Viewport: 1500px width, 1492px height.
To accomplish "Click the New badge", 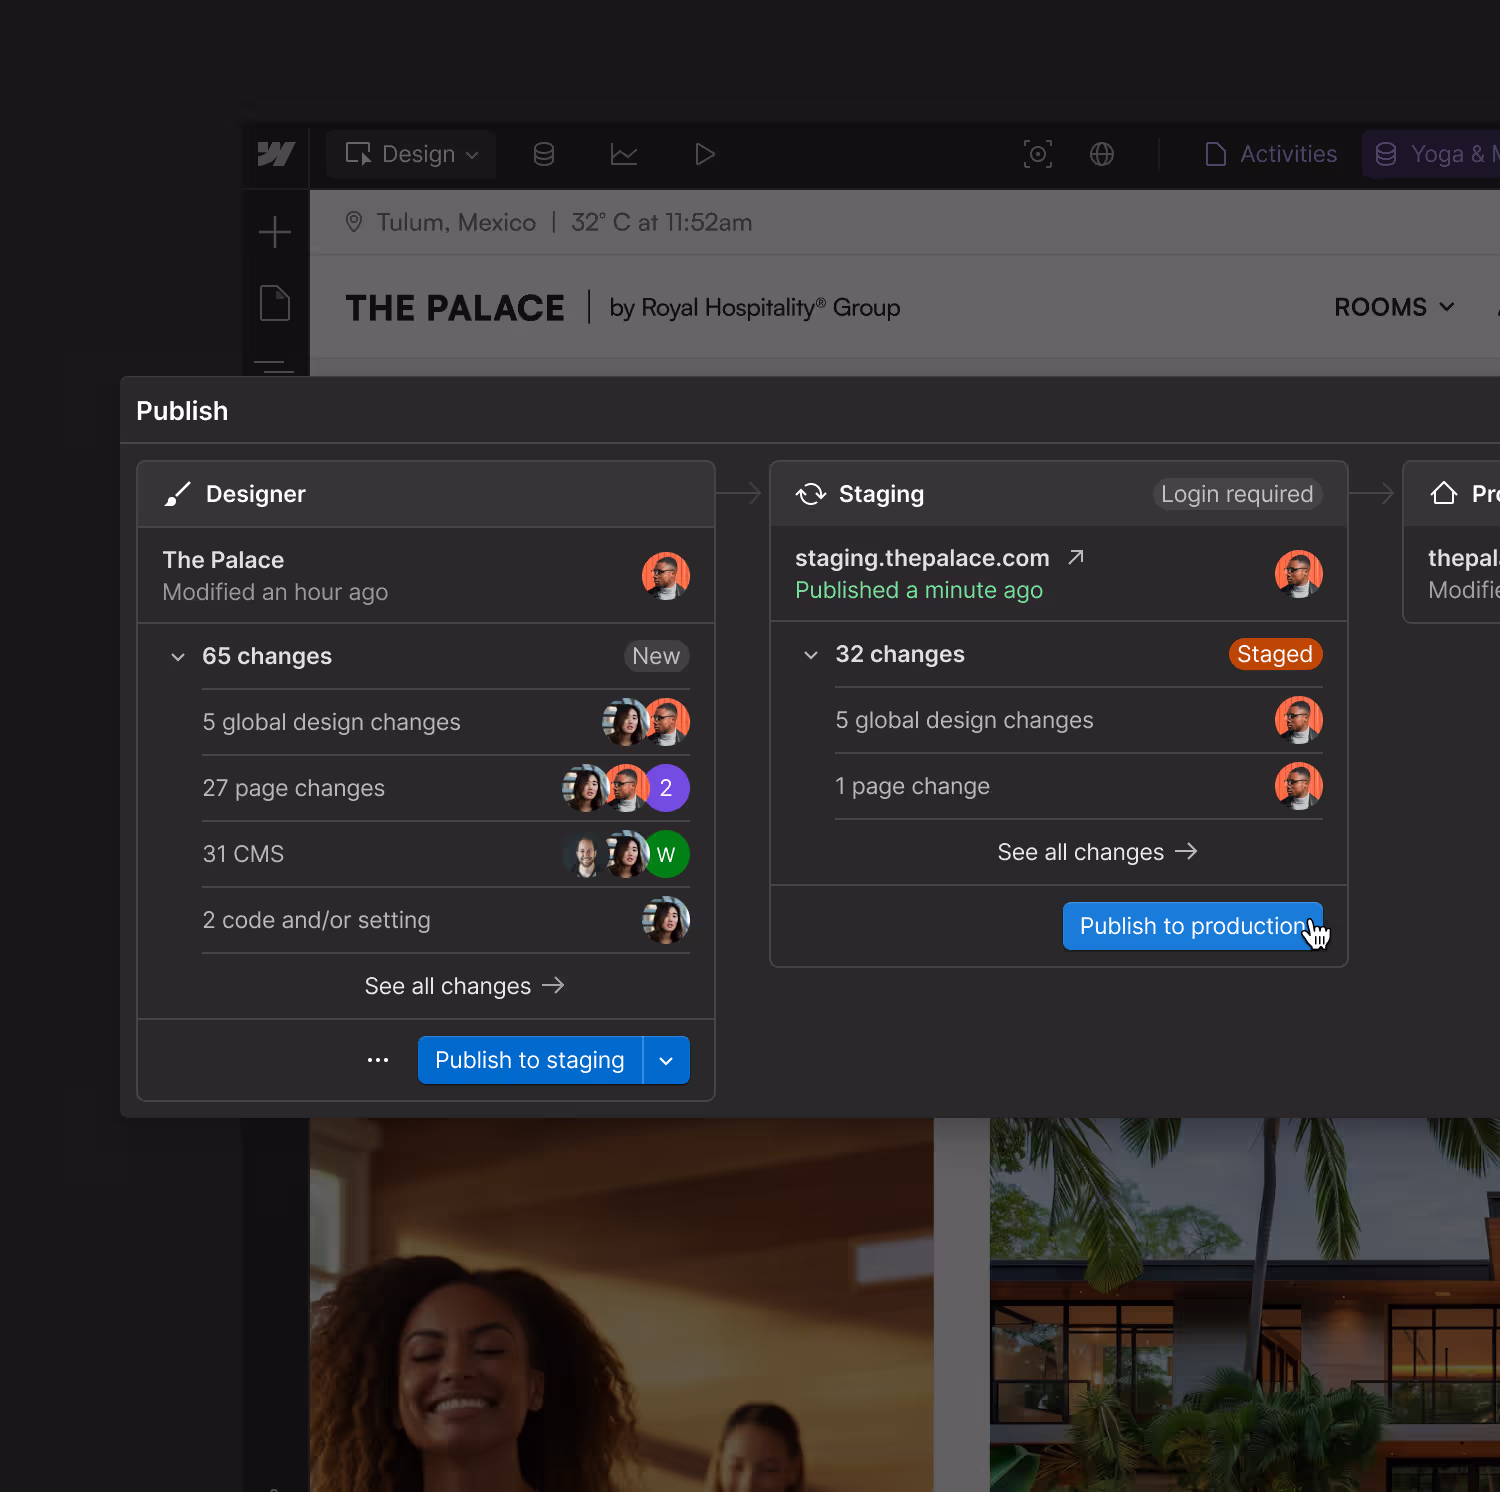I will click(656, 656).
